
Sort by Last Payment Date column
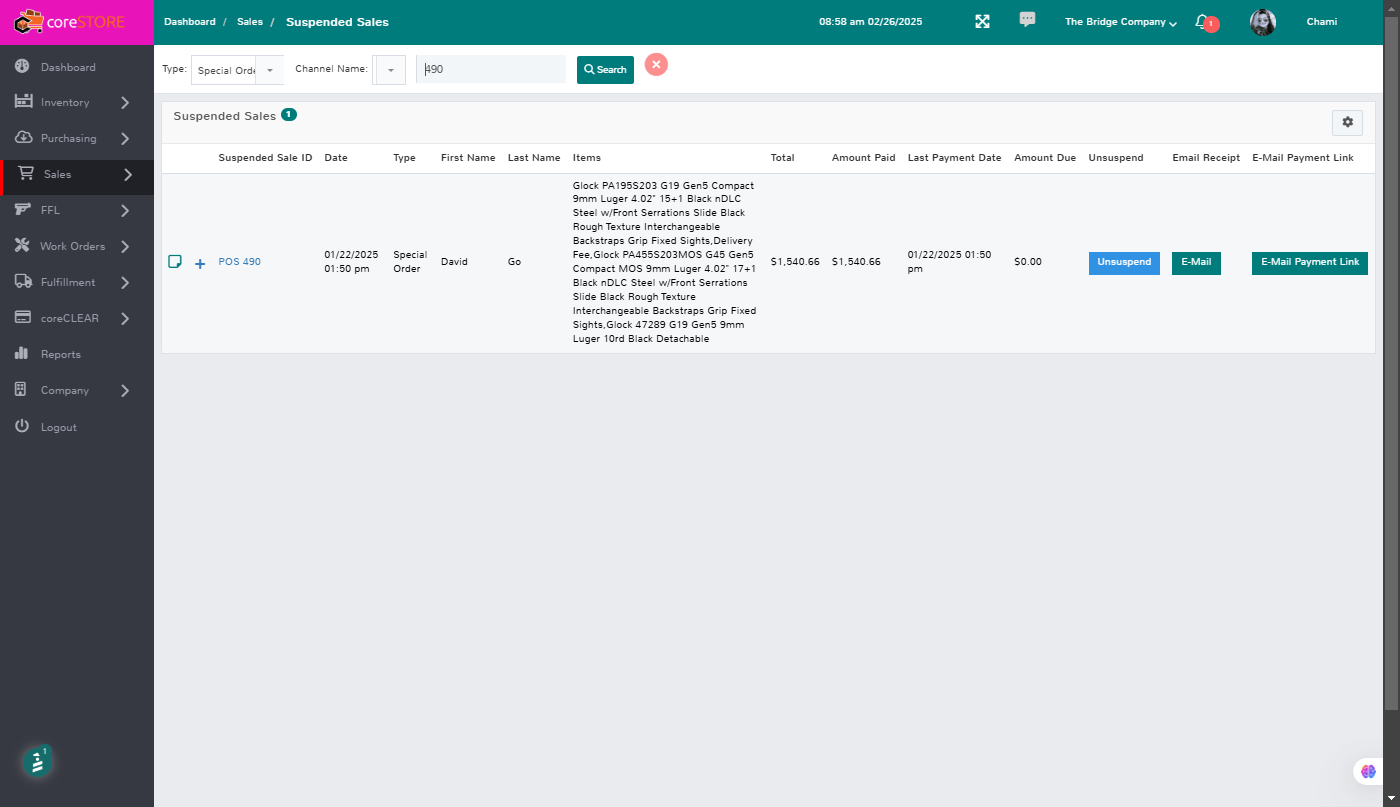954,158
